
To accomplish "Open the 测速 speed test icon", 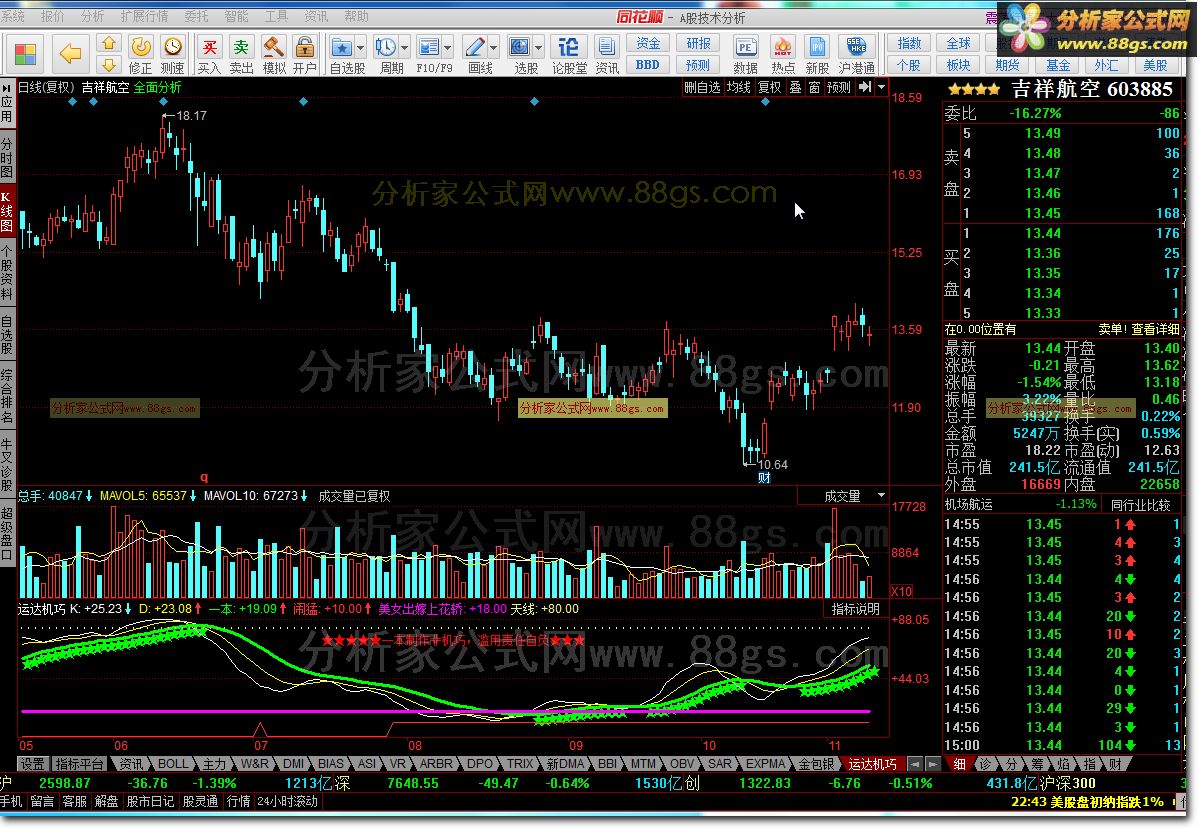I will point(172,55).
